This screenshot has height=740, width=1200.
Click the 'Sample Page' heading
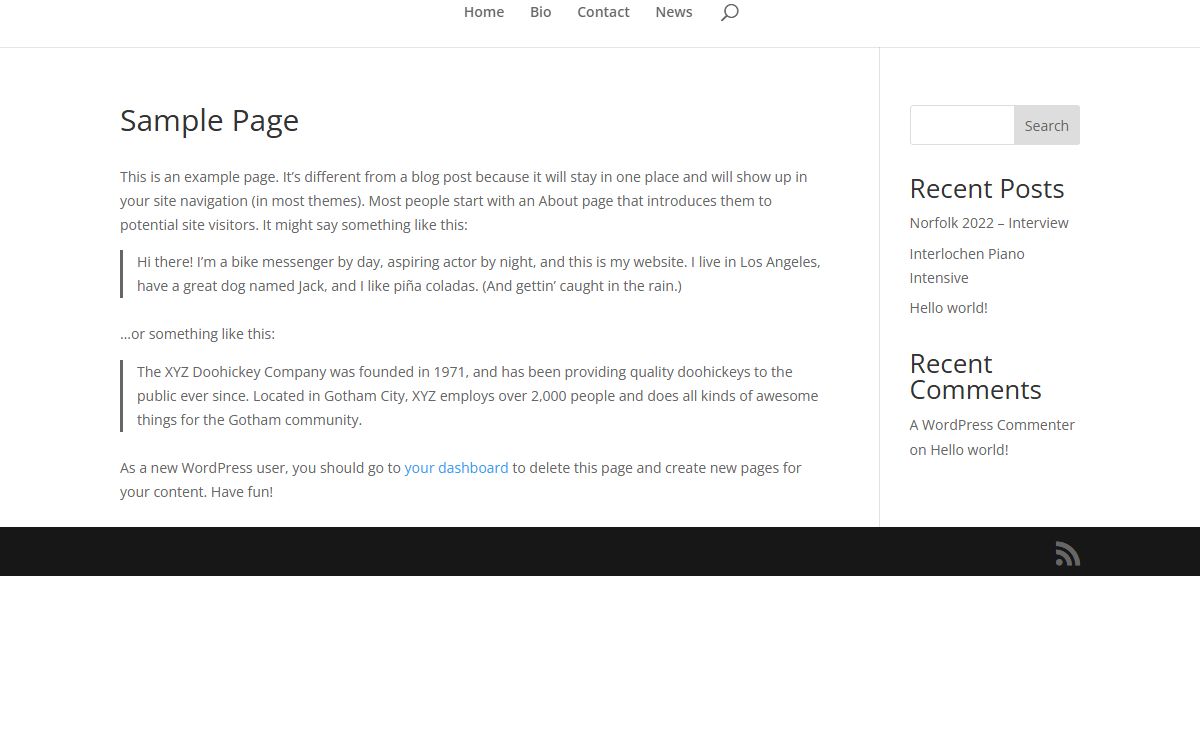[209, 120]
